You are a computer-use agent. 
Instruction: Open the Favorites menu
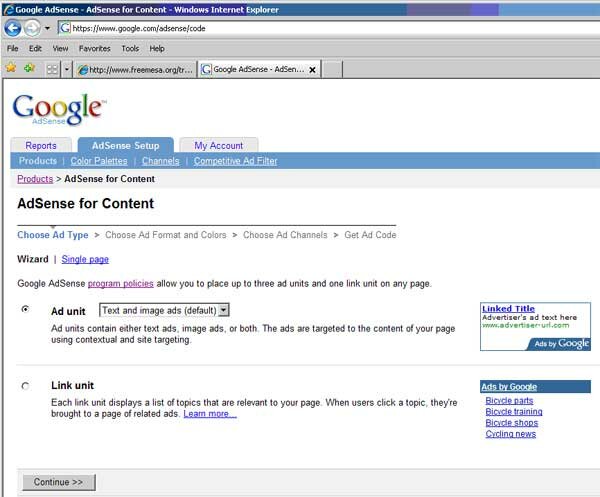(x=95, y=49)
